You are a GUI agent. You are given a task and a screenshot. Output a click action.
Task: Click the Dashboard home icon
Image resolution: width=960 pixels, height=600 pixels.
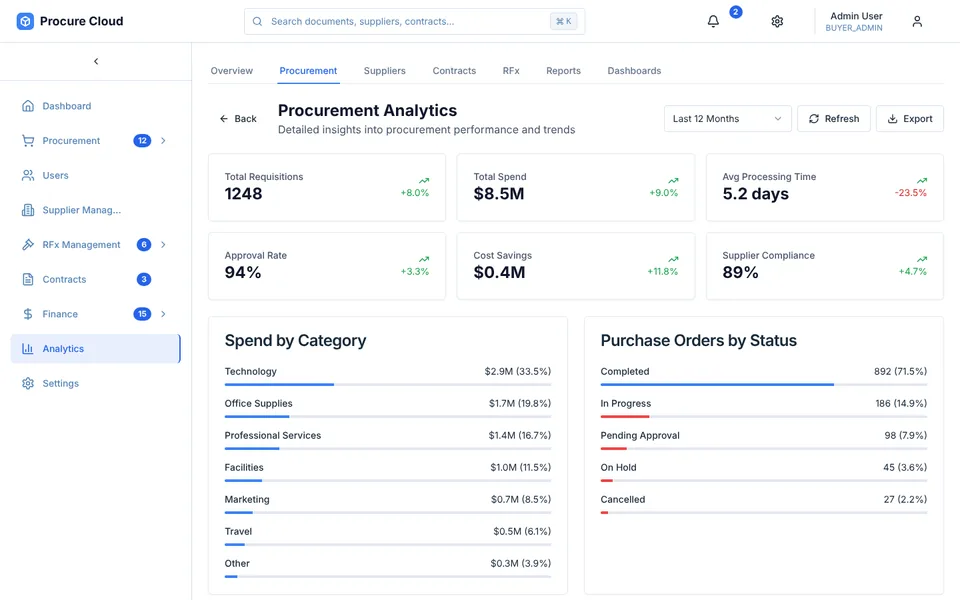click(28, 106)
